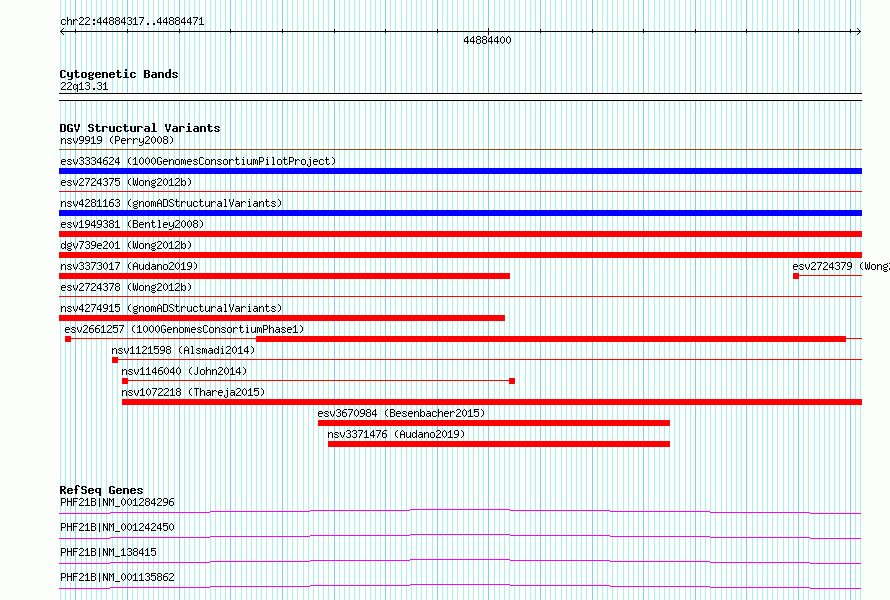Click the red bar of nsv4274915
The height and width of the screenshot is (600, 890).
point(282,318)
